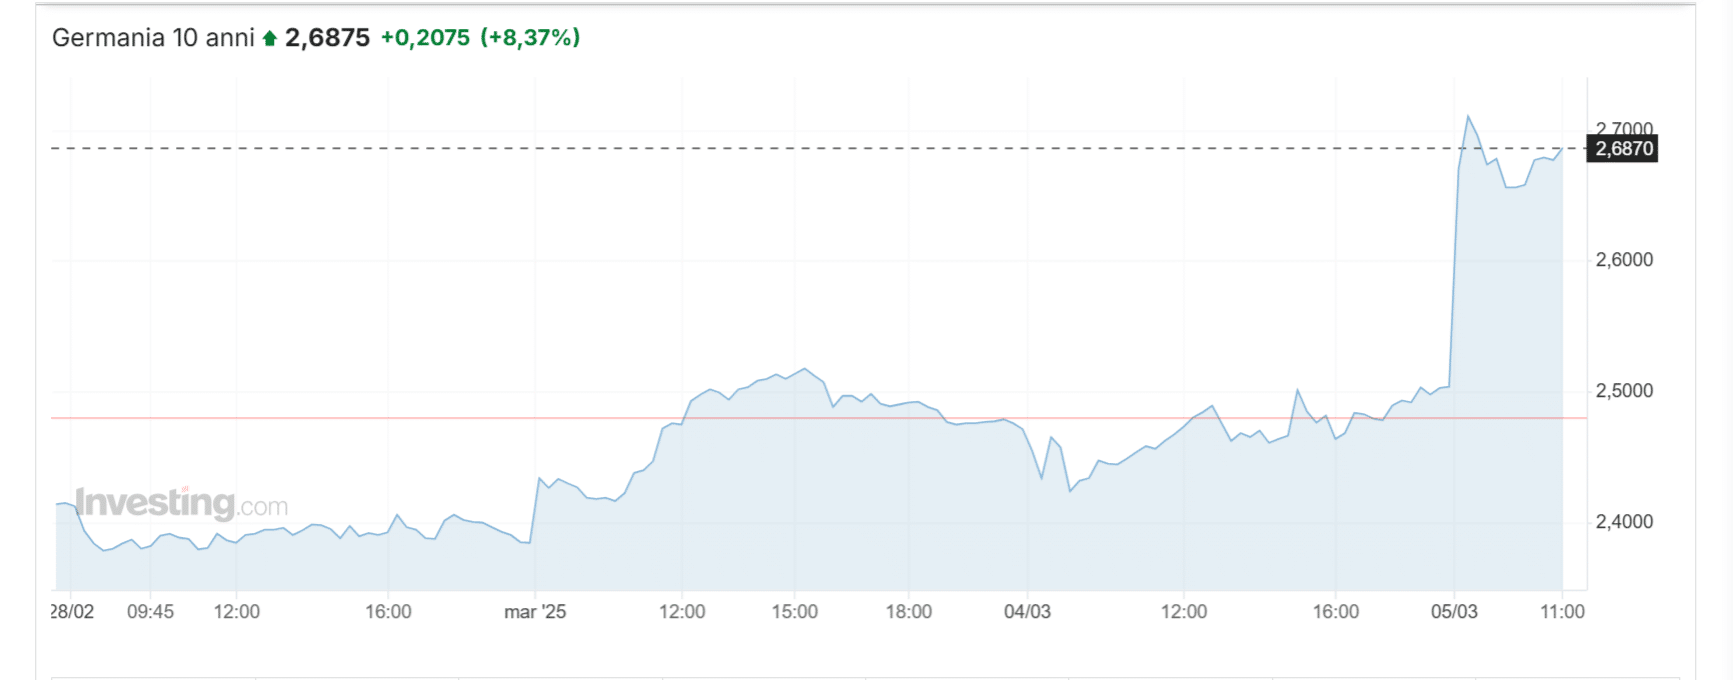Viewport: 1733px width, 680px height.
Task: Click the green up arrow beside Germania 10 anni
Action: pos(269,39)
